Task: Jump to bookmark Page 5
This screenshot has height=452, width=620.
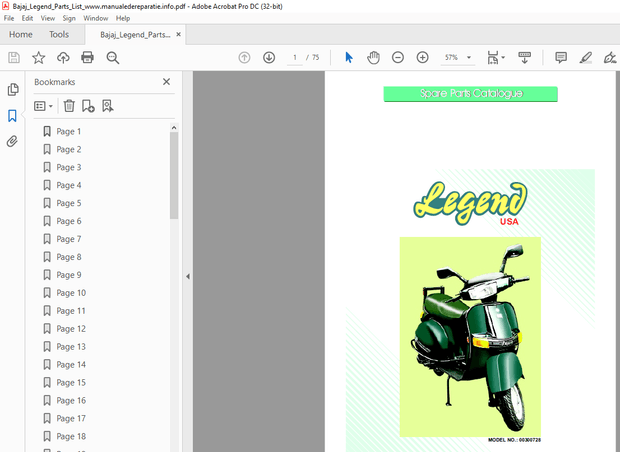Action: coord(69,203)
